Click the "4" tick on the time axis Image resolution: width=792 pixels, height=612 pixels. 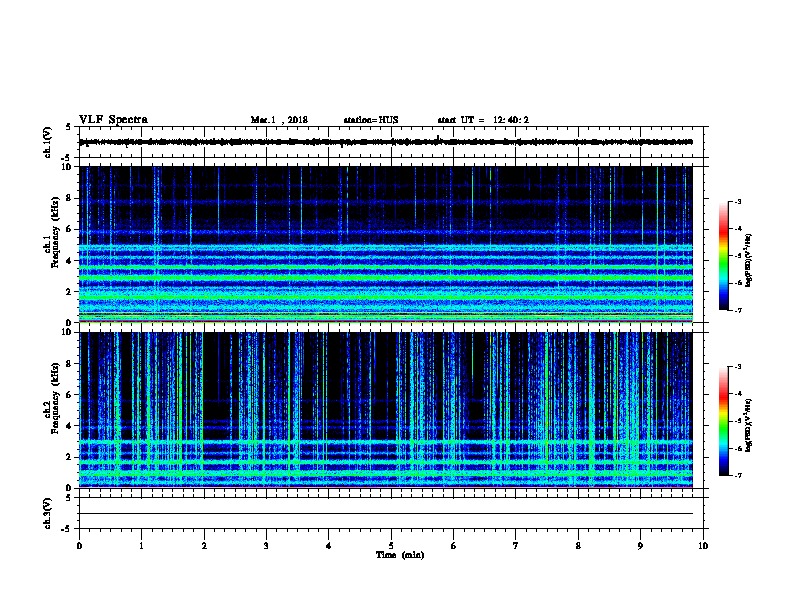pos(329,546)
